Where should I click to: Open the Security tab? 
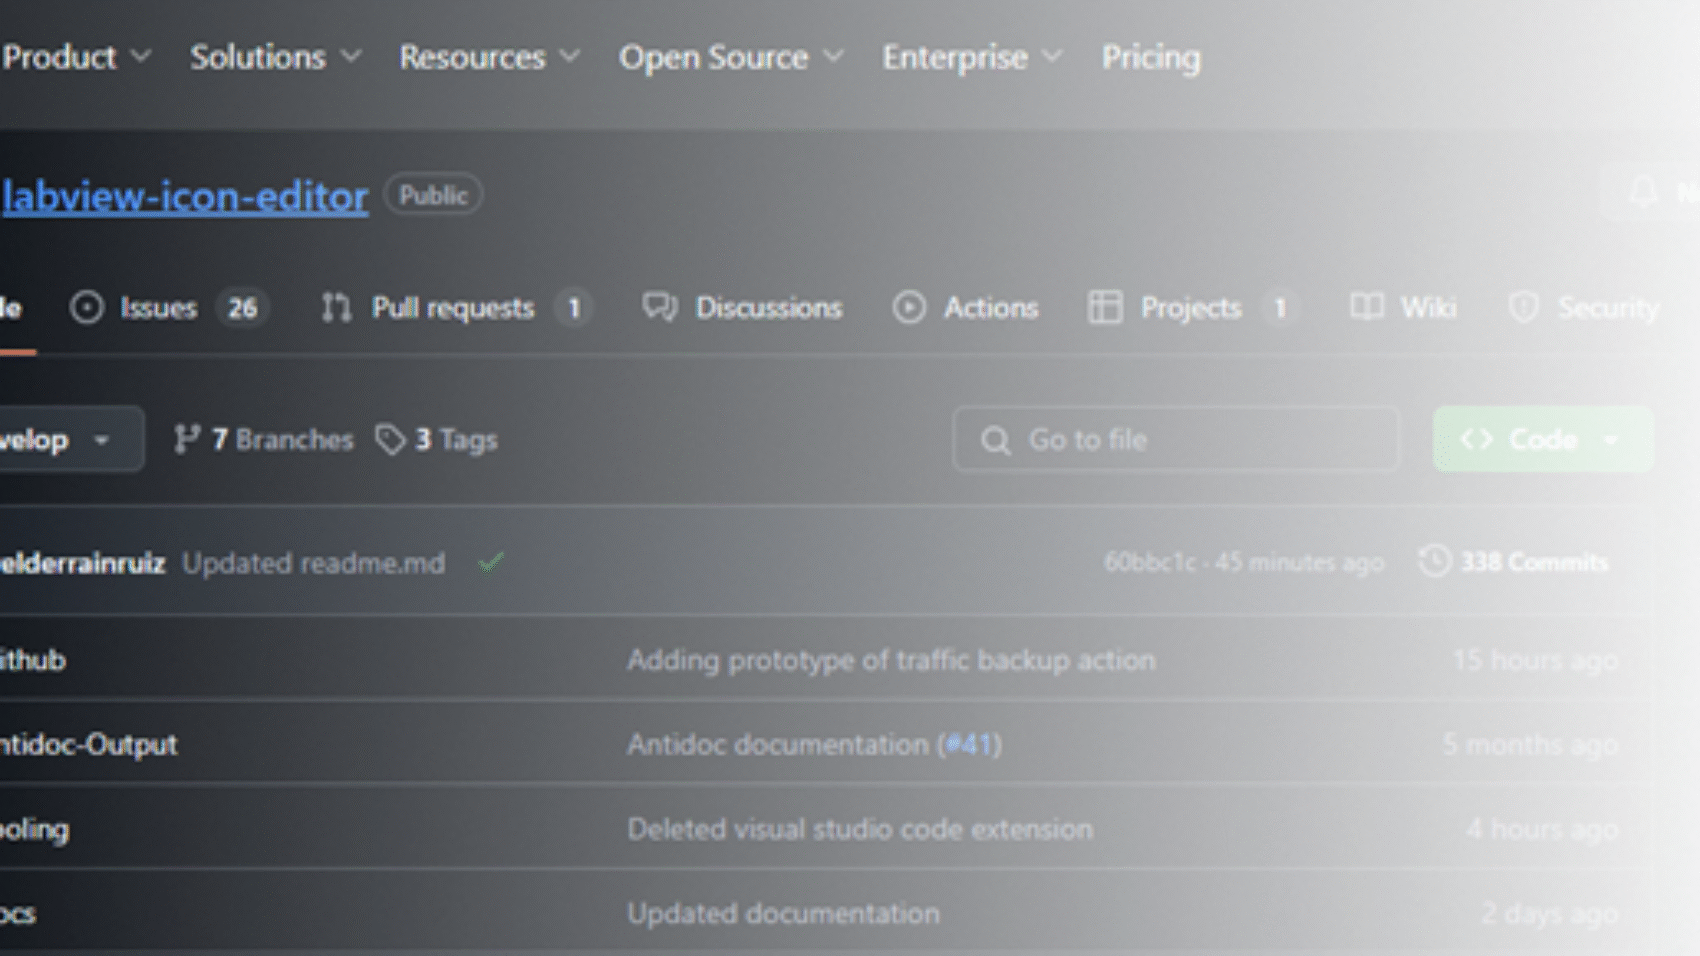click(1584, 307)
